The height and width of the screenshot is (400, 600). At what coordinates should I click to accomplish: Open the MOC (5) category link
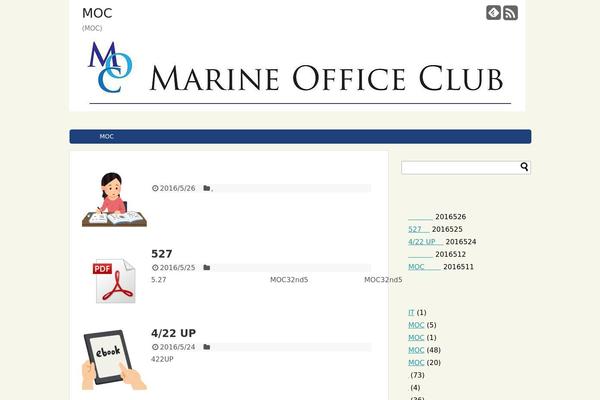pos(416,325)
